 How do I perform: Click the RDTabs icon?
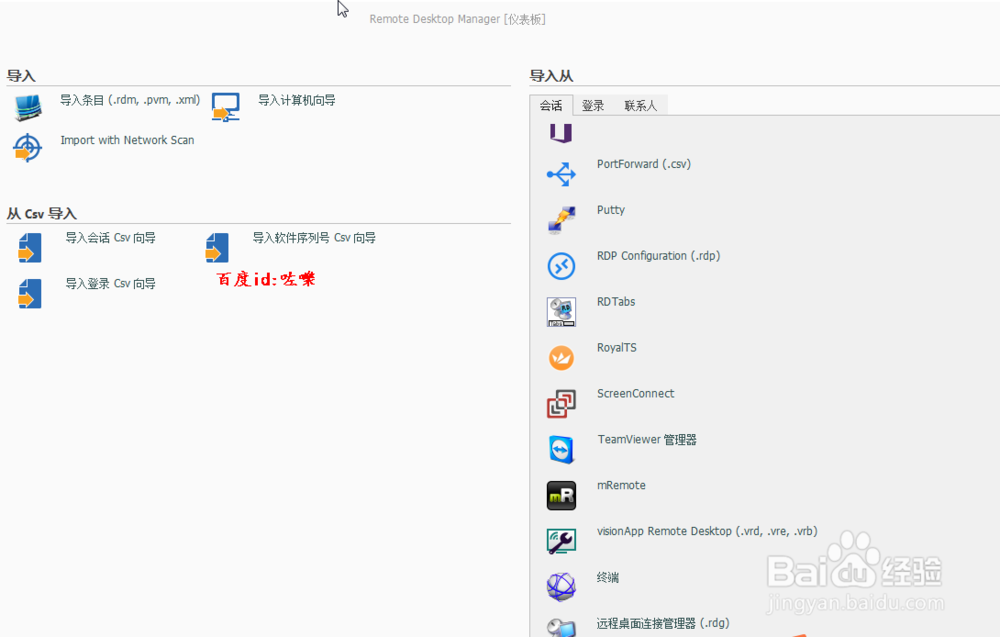pos(561,312)
